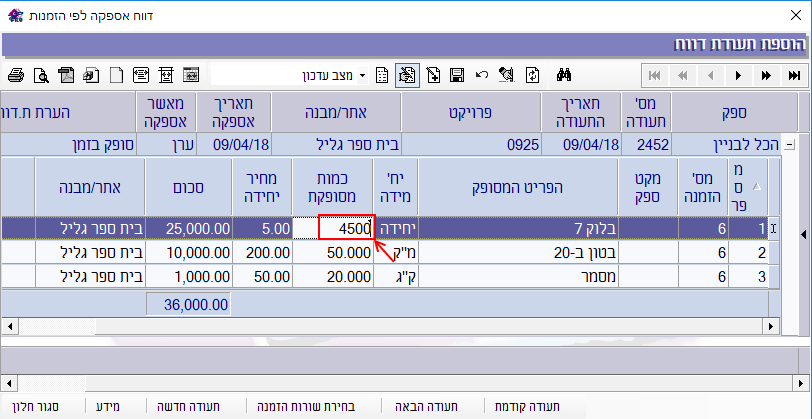Click the refresh document icon
The height and width of the screenshot is (419, 812).
(532, 75)
